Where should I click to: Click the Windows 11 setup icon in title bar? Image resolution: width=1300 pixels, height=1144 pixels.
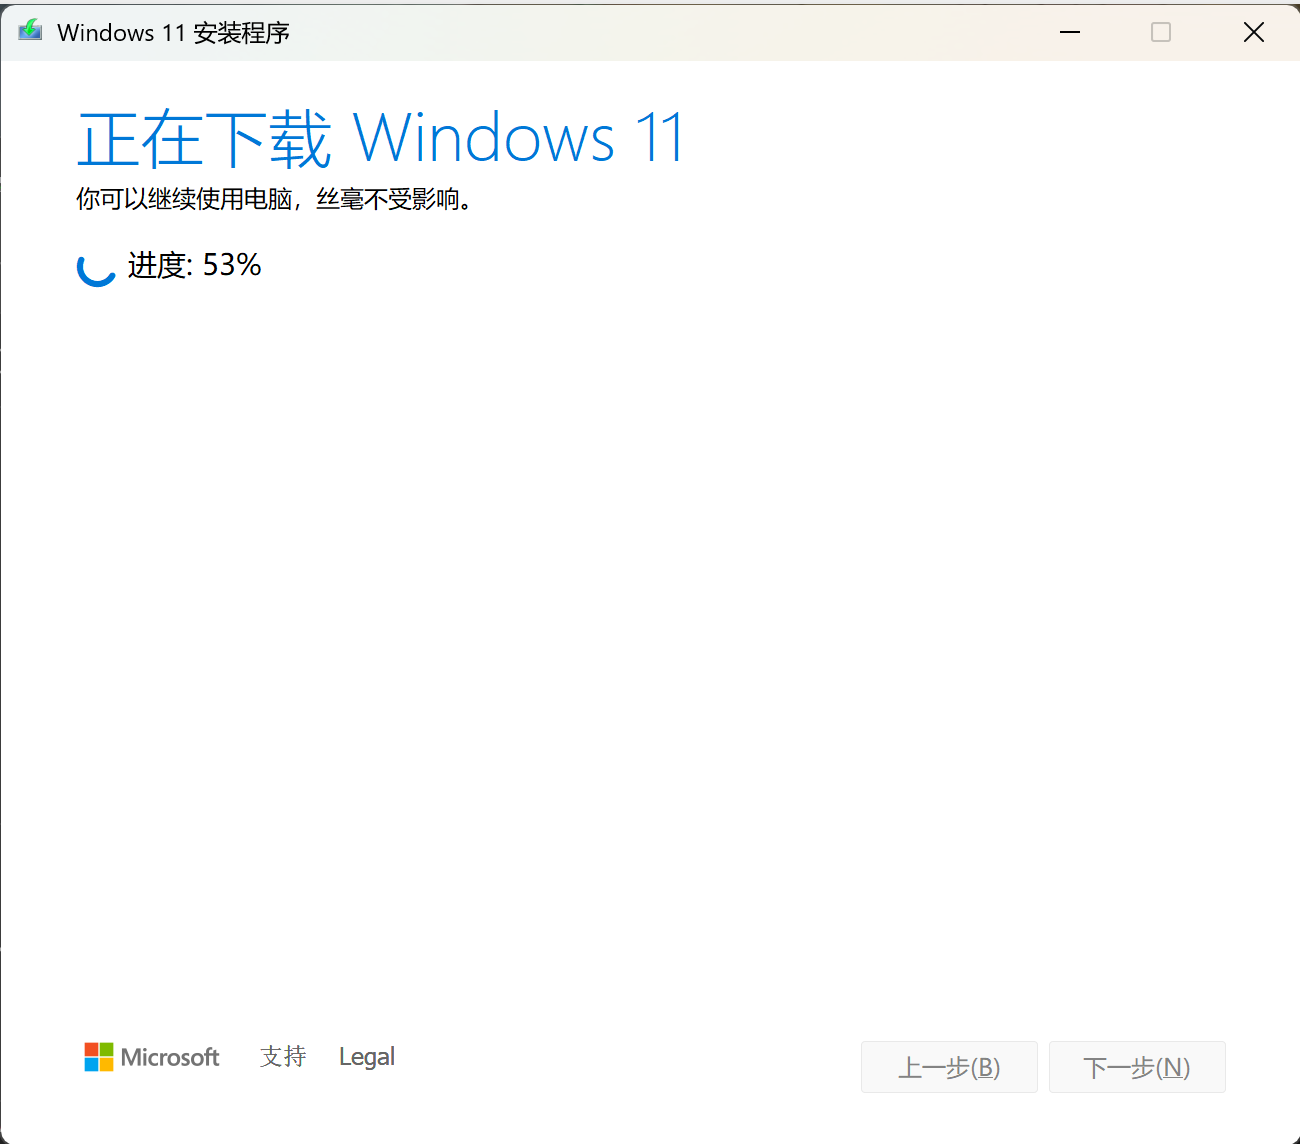[x=30, y=31]
